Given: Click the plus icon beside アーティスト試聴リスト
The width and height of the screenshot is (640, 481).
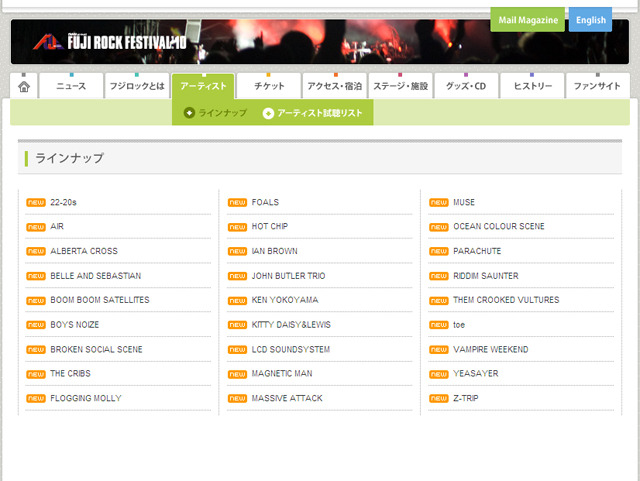Looking at the screenshot, I should point(268,113).
